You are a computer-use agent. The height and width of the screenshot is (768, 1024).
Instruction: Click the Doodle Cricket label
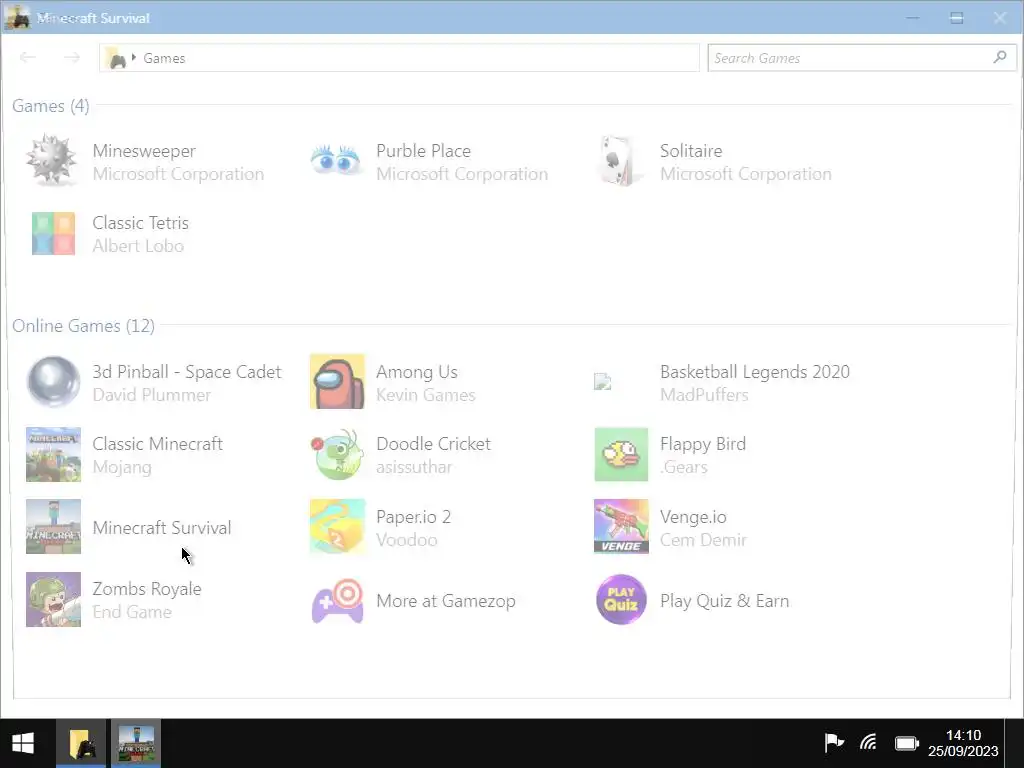(x=433, y=443)
